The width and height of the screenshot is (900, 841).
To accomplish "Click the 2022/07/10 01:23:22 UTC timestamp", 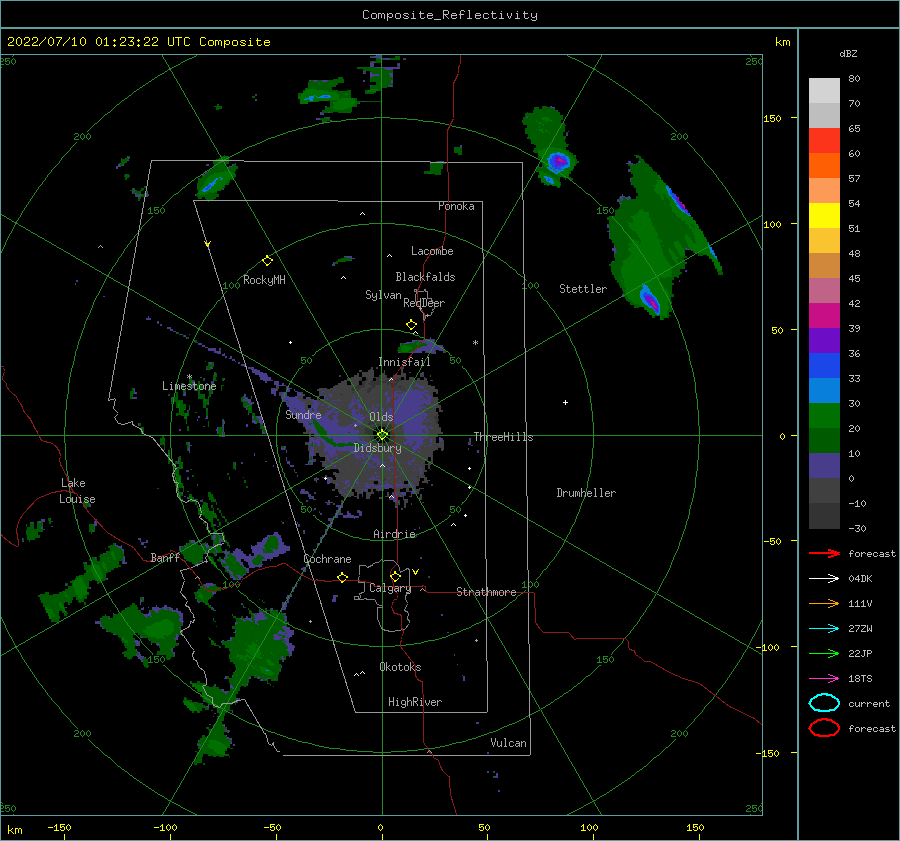I will pos(99,42).
